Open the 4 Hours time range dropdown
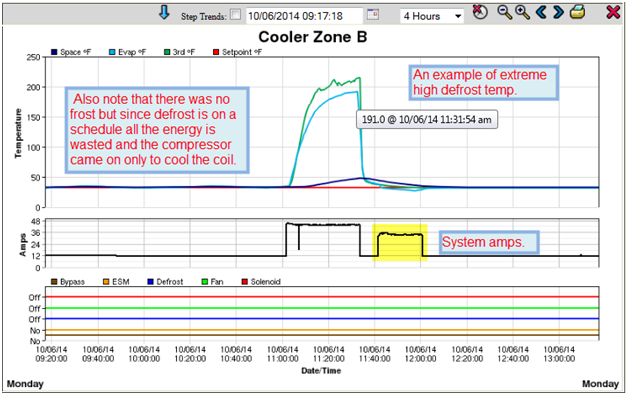Viewport: 628px width, 395px height. click(432, 16)
